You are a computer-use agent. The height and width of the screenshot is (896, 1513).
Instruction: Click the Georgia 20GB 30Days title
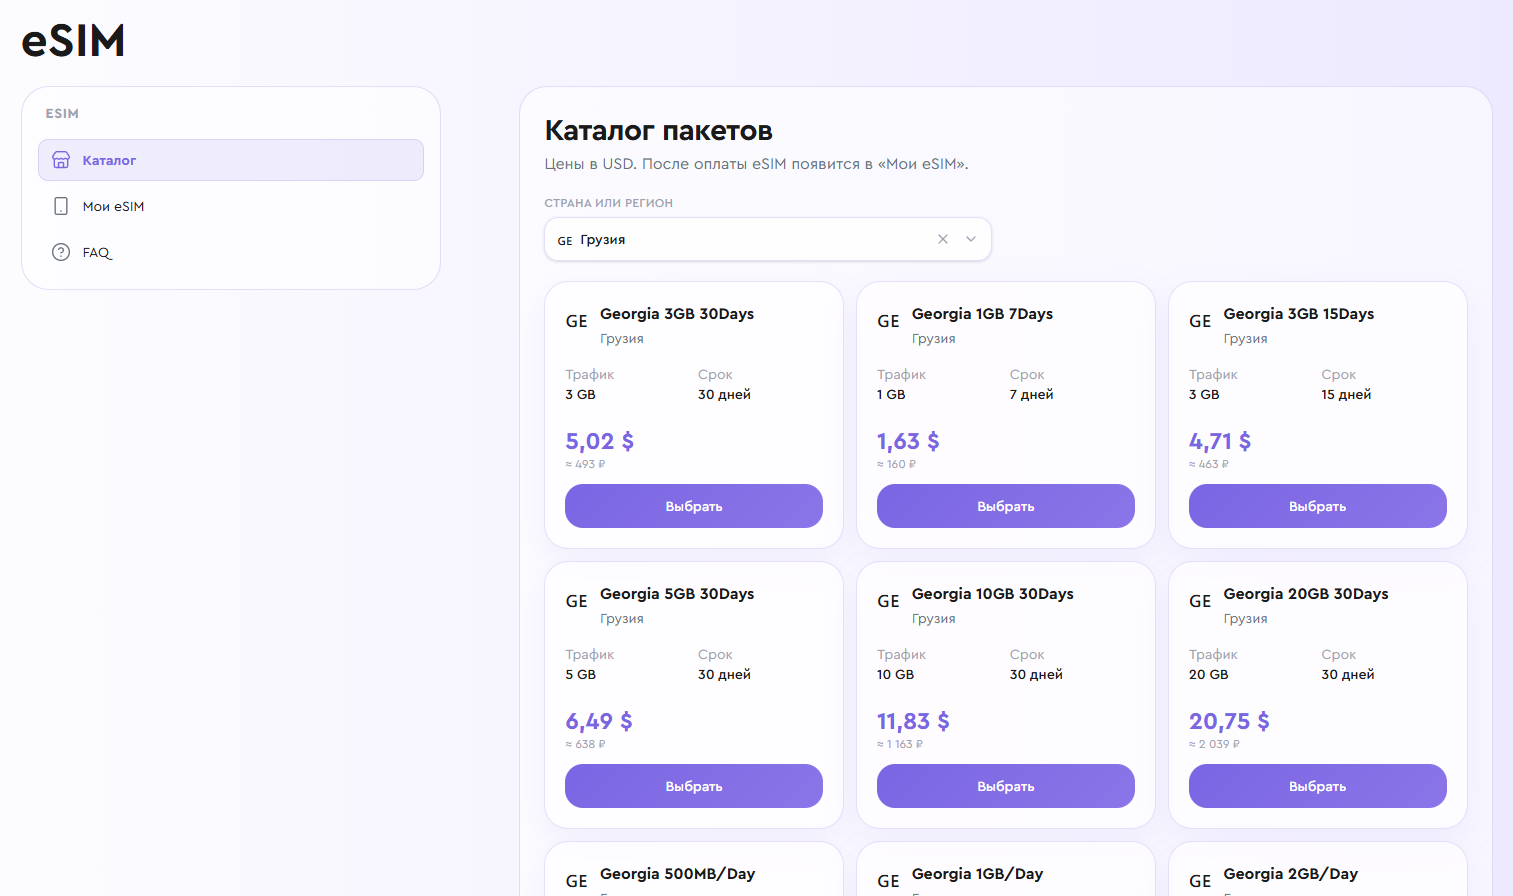tap(1306, 594)
